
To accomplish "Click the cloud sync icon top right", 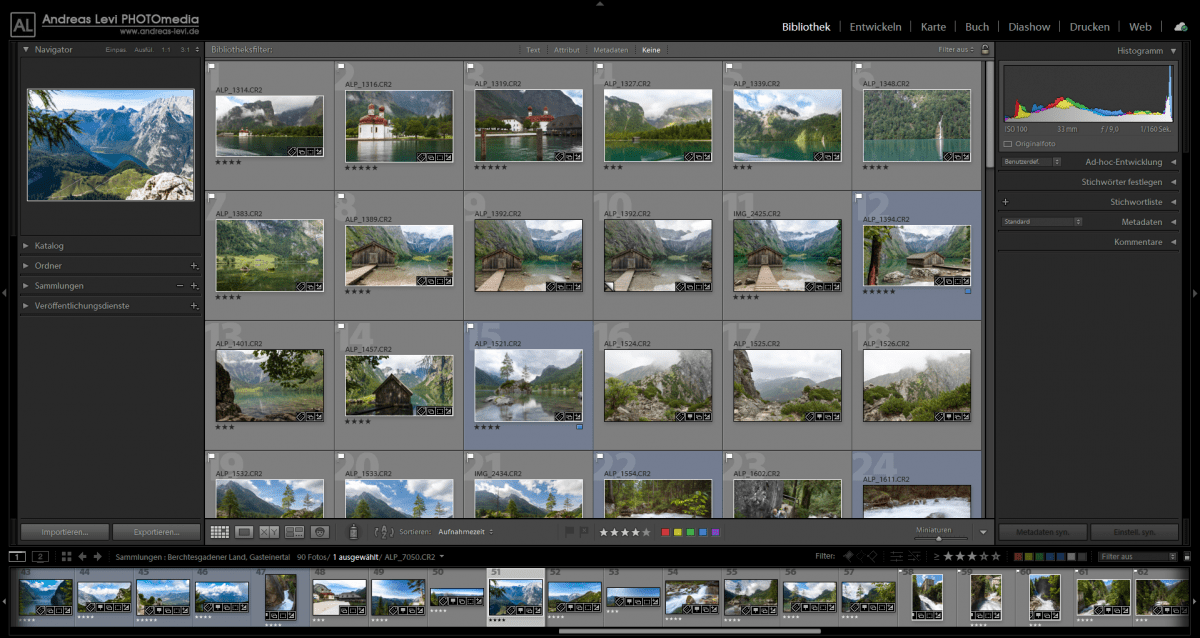I will point(1180,25).
